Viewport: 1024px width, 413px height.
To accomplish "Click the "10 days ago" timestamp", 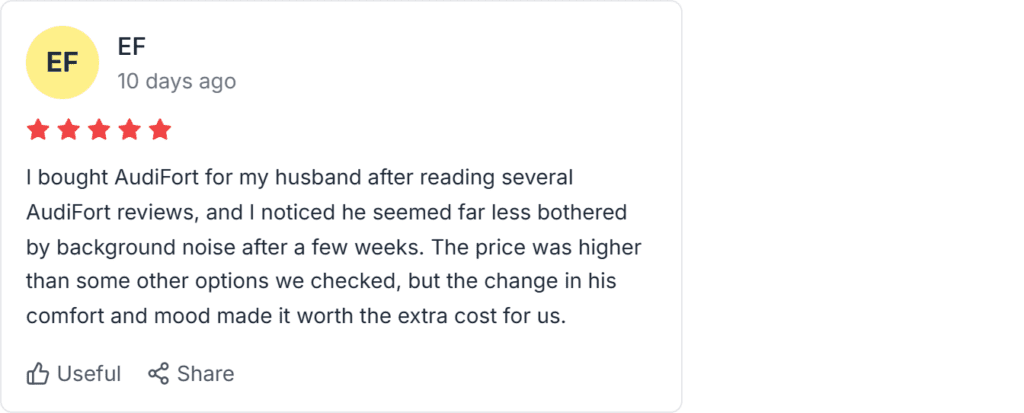I will click(176, 81).
